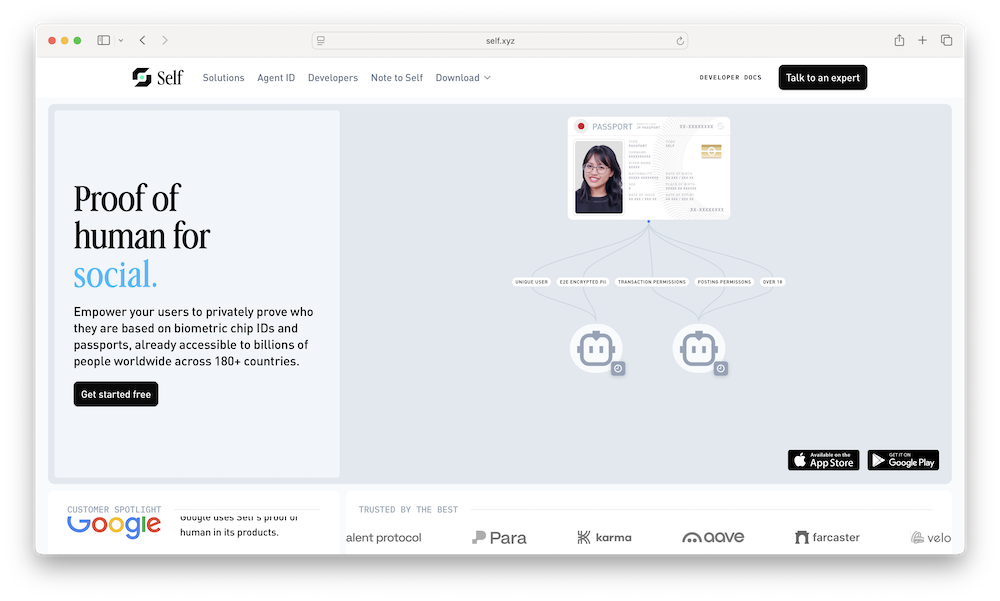
Task: Open the sidebar options chevron dropdown
Action: click(121, 40)
